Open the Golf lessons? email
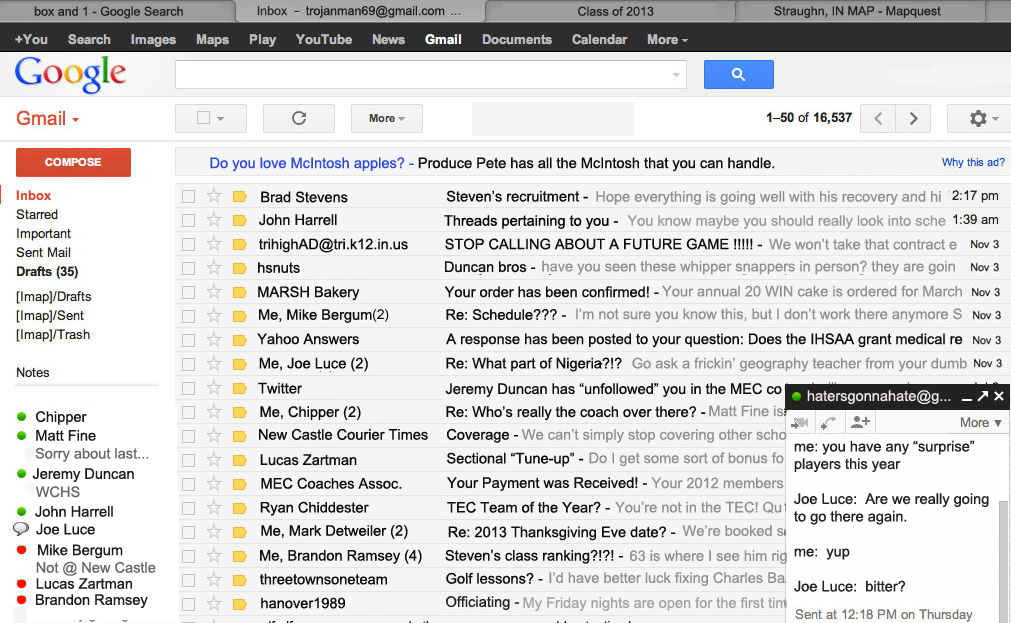The image size is (1011, 623). [489, 579]
